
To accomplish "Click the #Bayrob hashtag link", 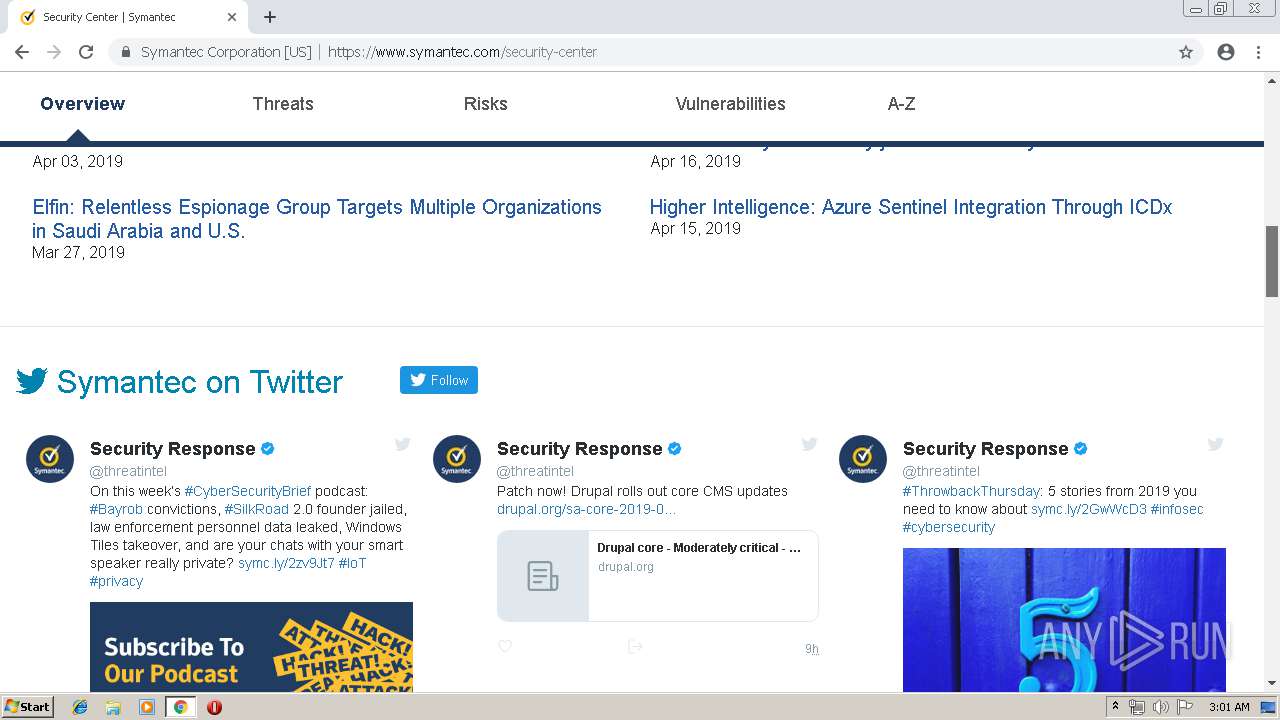I will (x=116, y=509).
